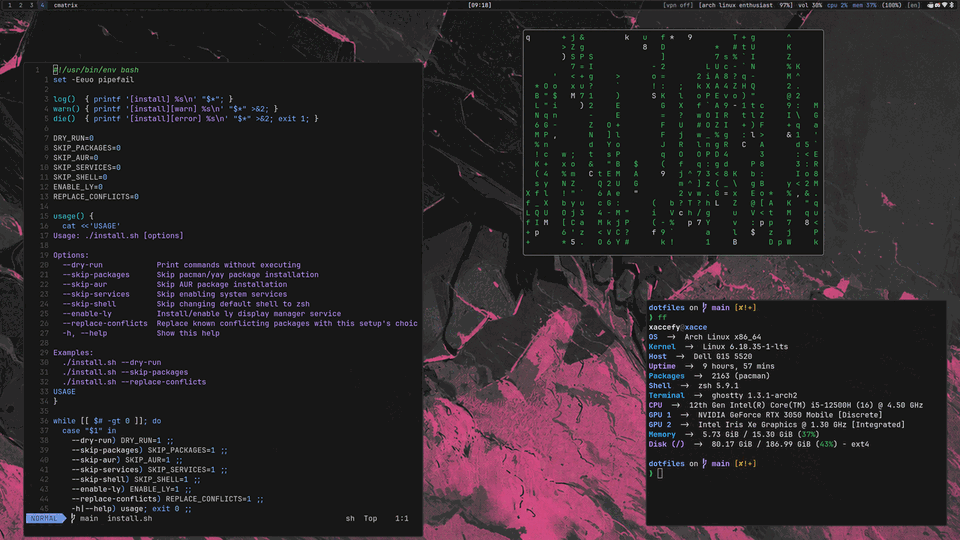Click the ff command in the terminal
960x540 pixels.
(x=662, y=318)
